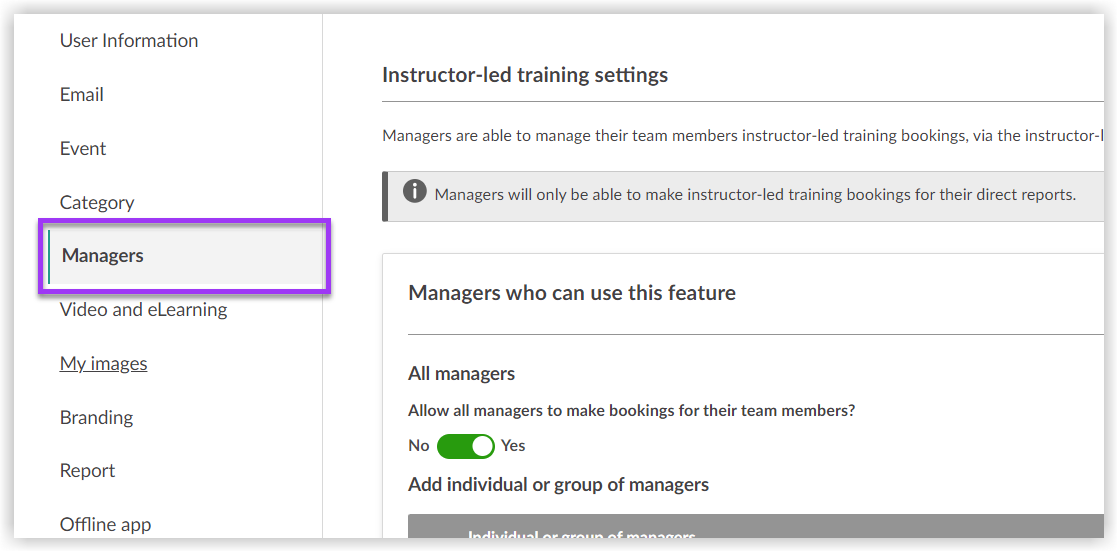
Task: Open User Information settings in the sidebar
Action: pos(129,41)
